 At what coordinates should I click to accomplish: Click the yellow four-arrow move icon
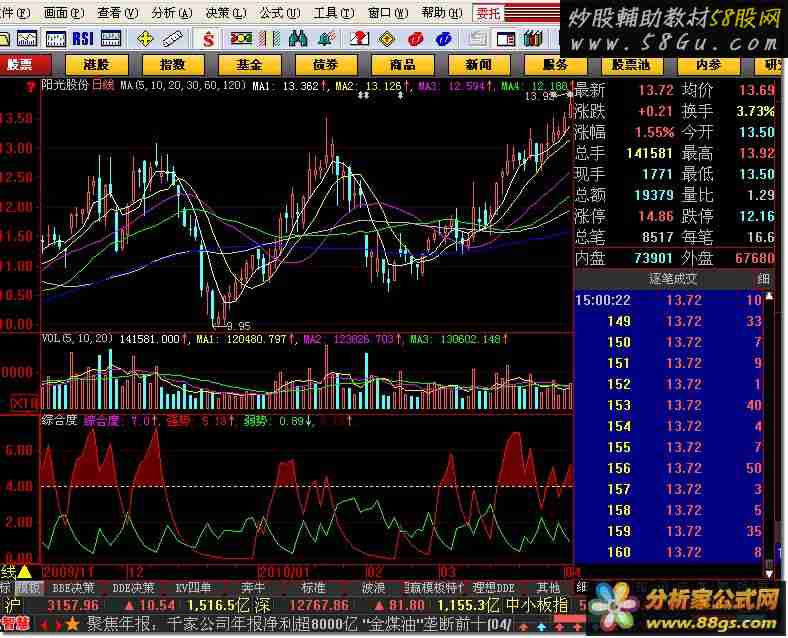point(145,39)
